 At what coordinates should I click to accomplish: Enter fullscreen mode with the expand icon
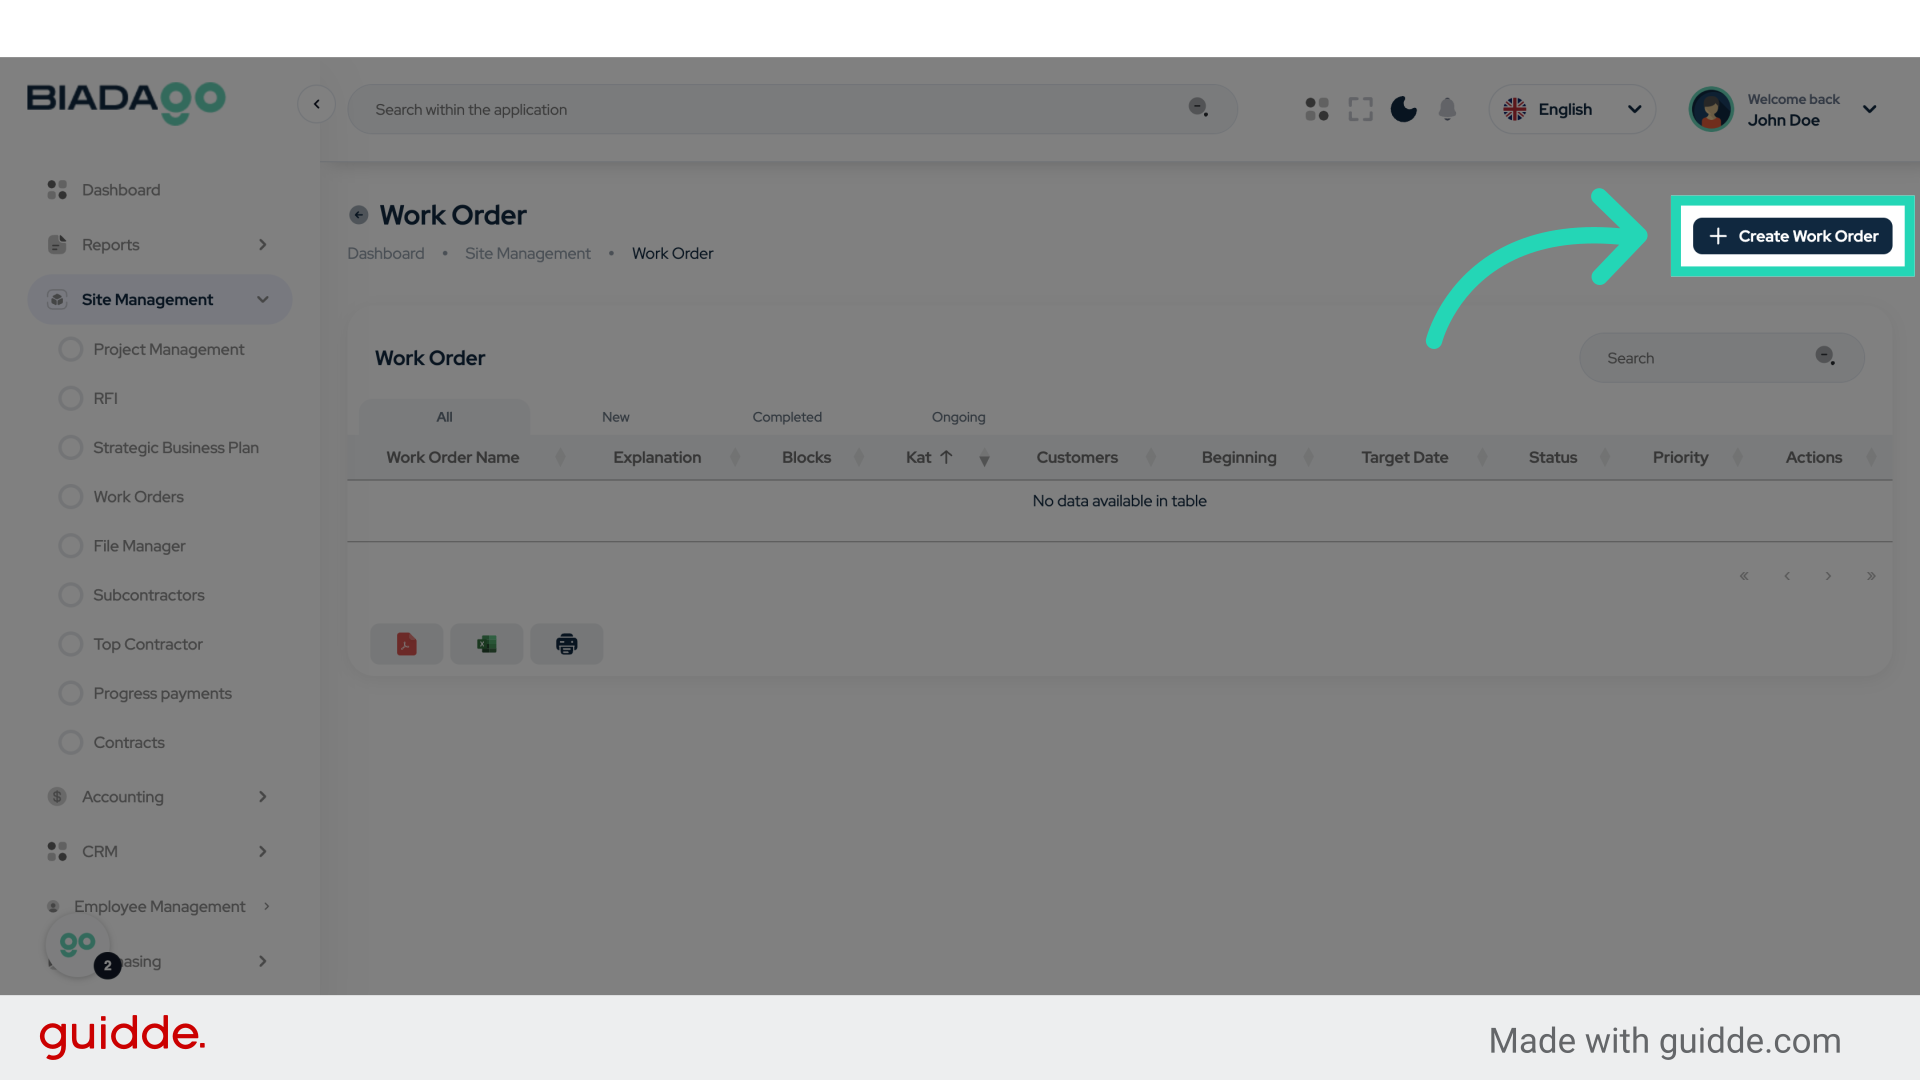1360,109
